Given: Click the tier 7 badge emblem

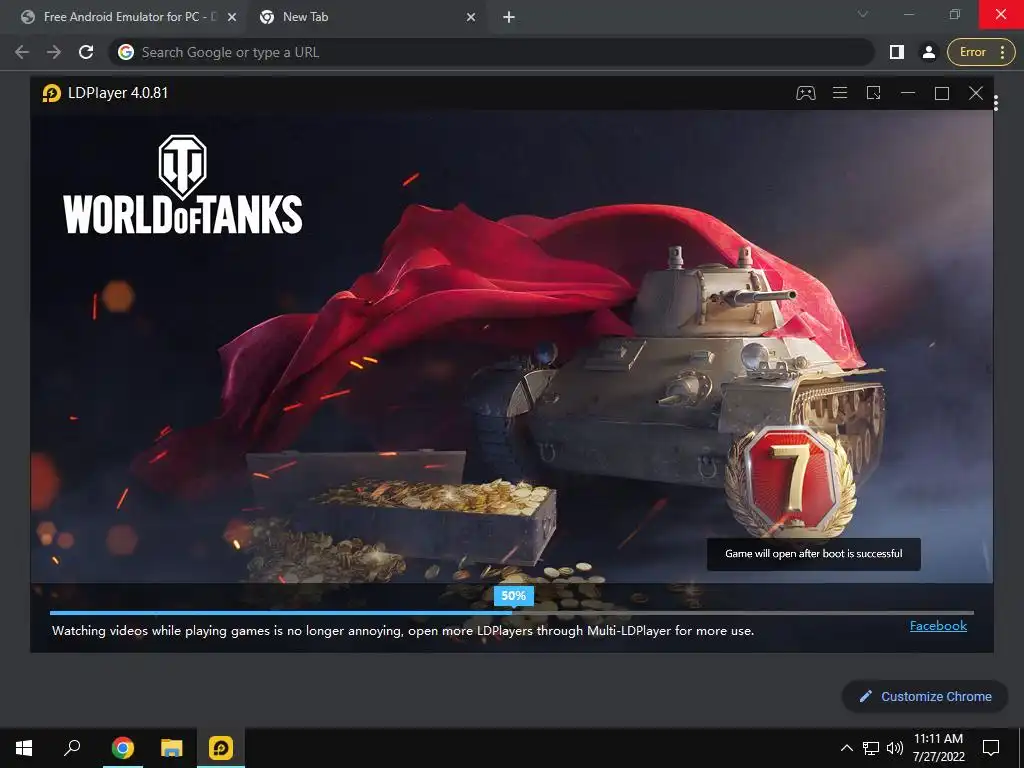Looking at the screenshot, I should pos(790,482).
